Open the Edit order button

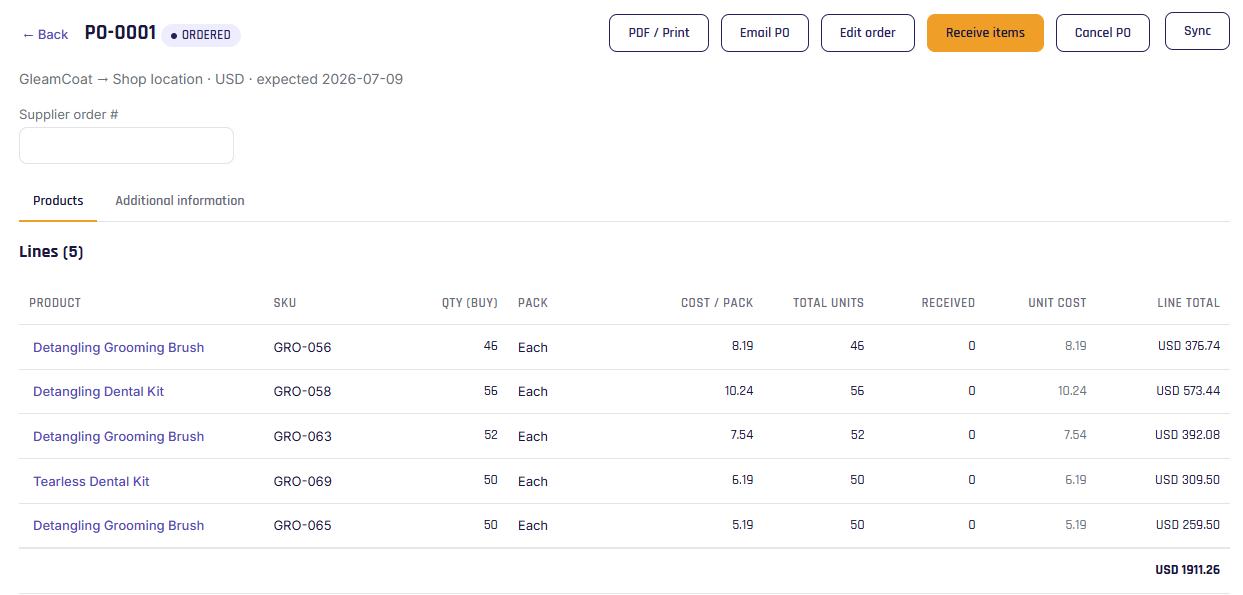(868, 32)
